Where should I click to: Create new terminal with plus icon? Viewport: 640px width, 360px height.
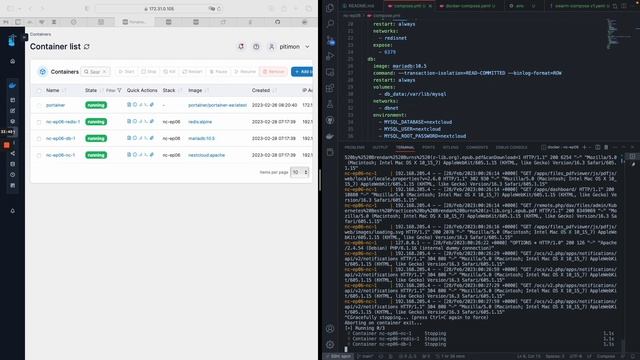coord(584,147)
